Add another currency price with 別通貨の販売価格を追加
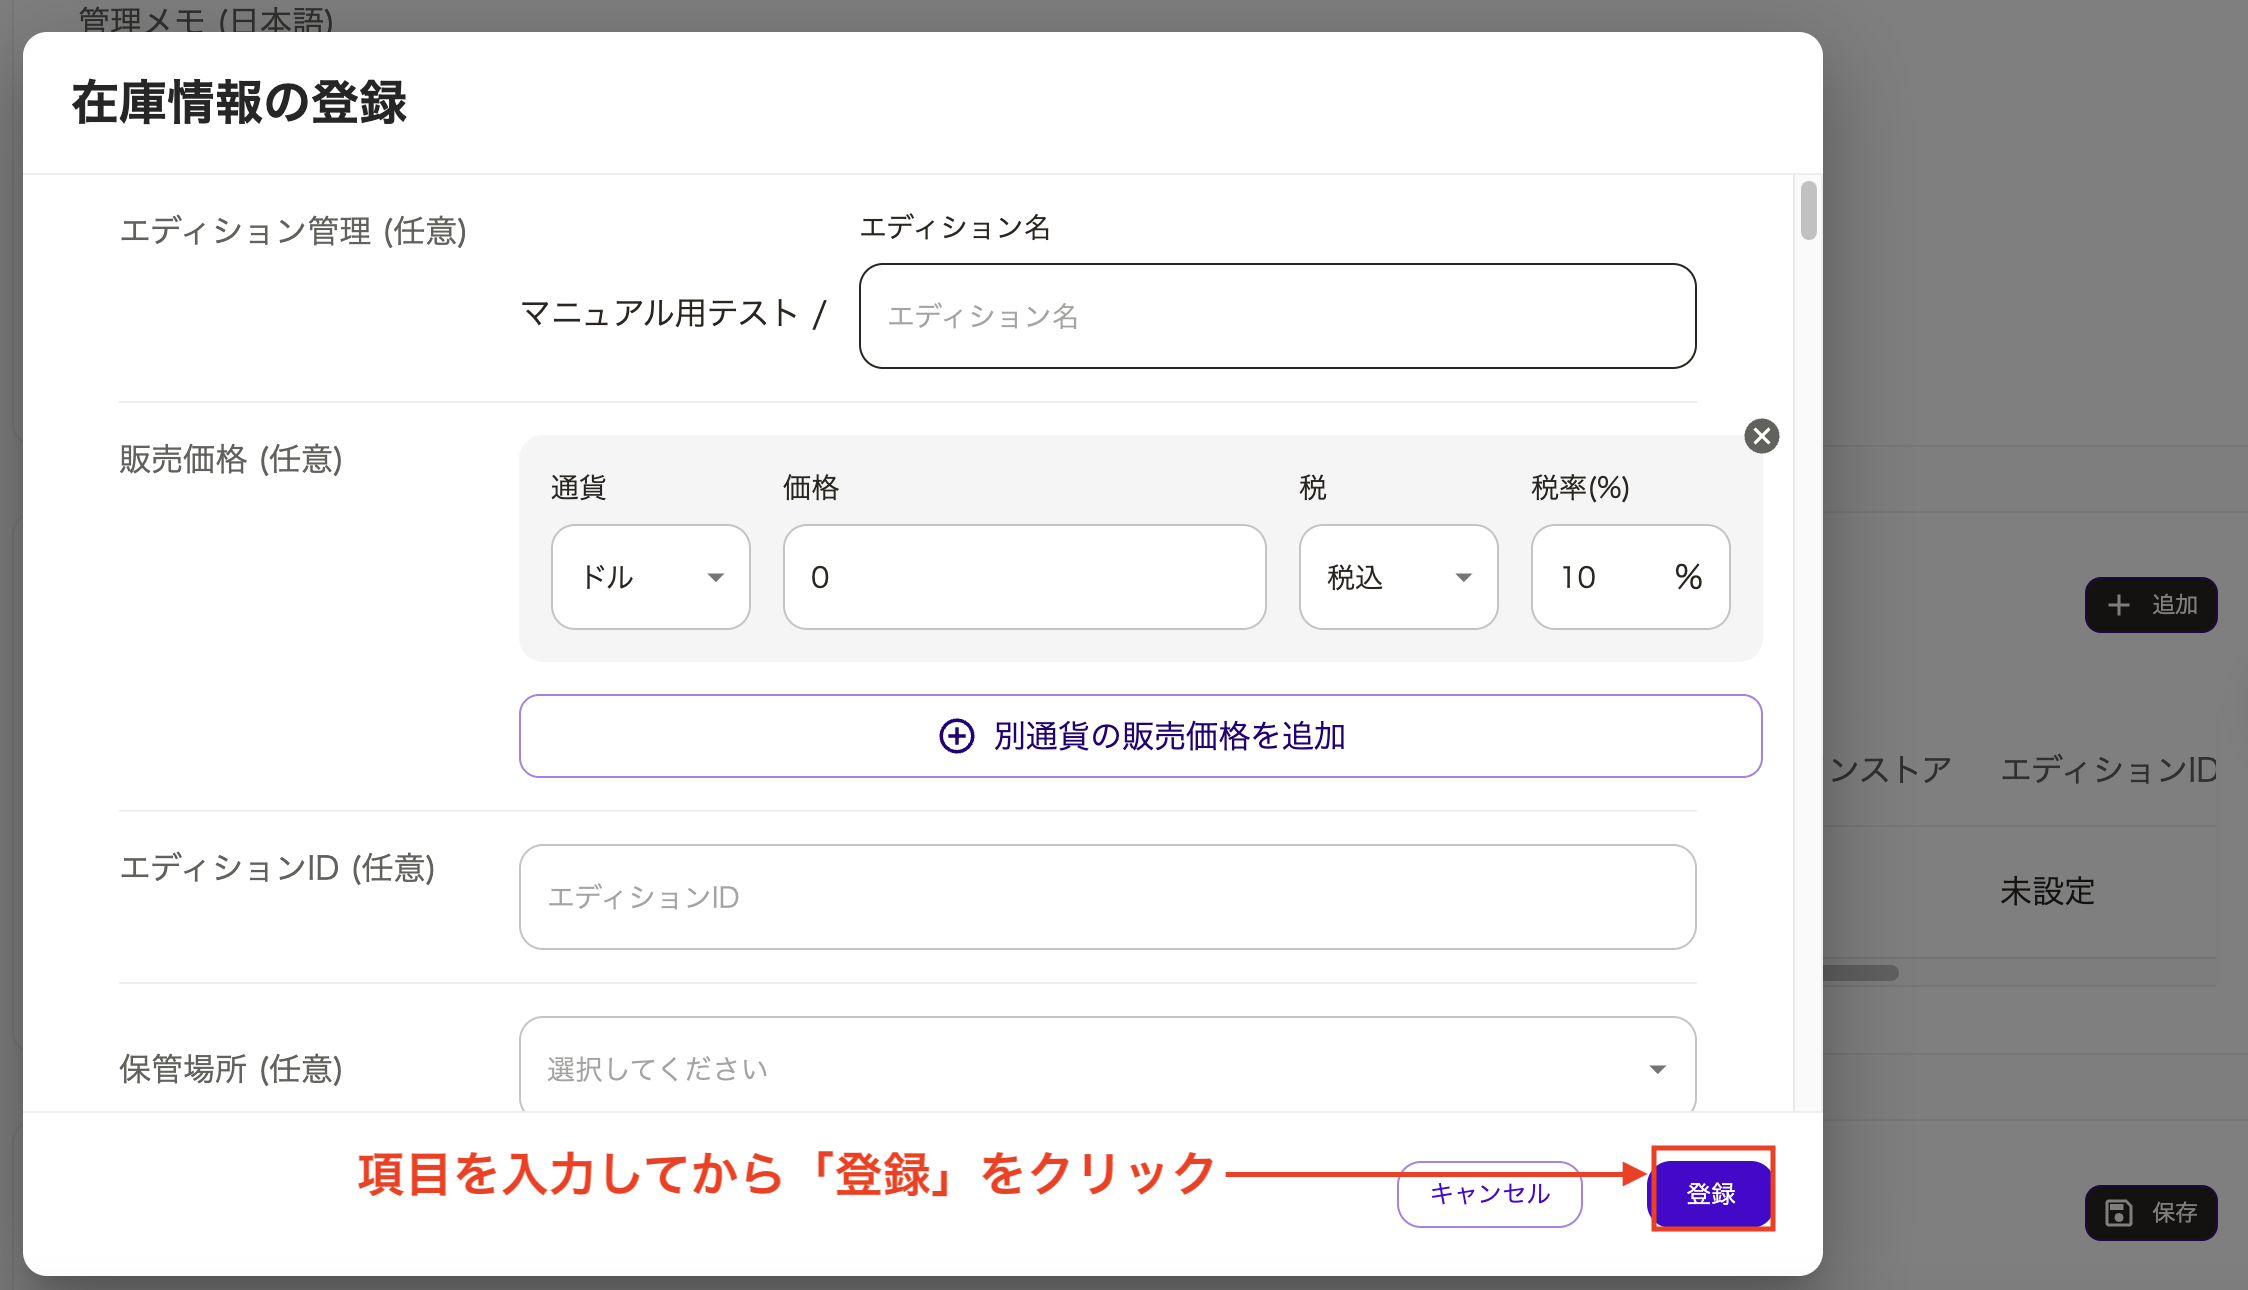Viewport: 2248px width, 1290px height. 1140,736
